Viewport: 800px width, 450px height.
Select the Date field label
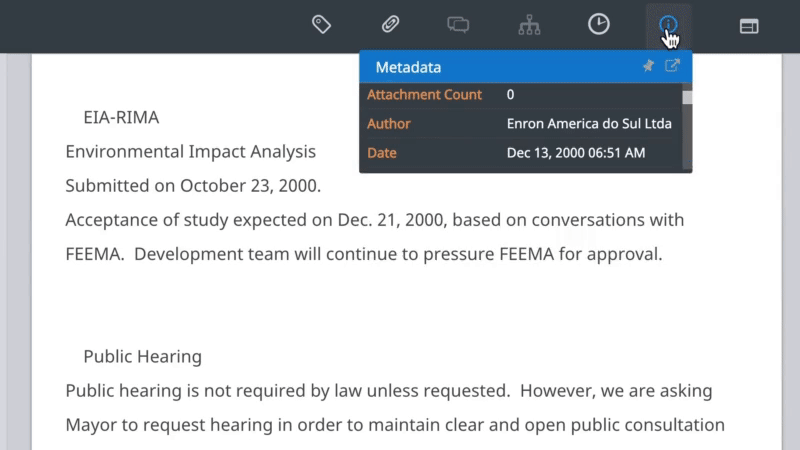(x=382, y=153)
